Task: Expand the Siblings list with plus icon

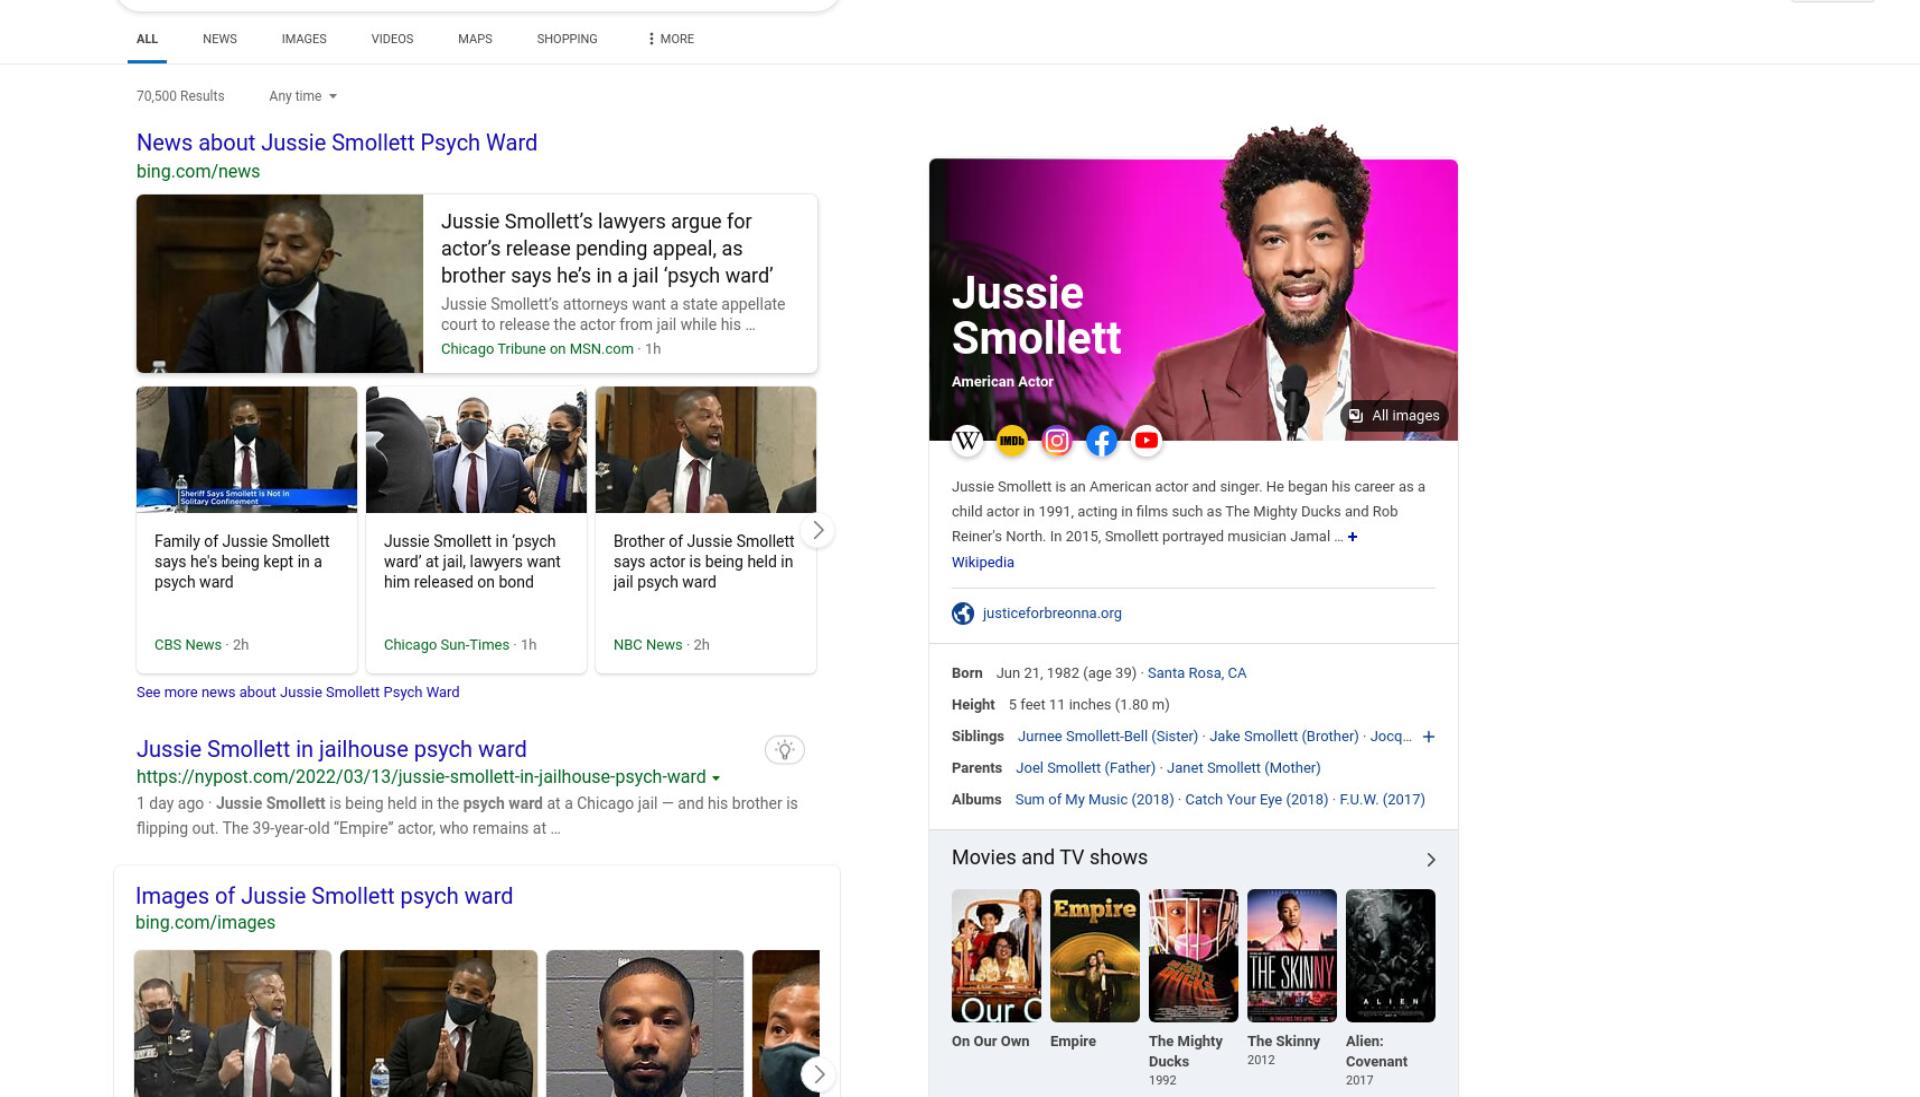Action: click(x=1429, y=737)
